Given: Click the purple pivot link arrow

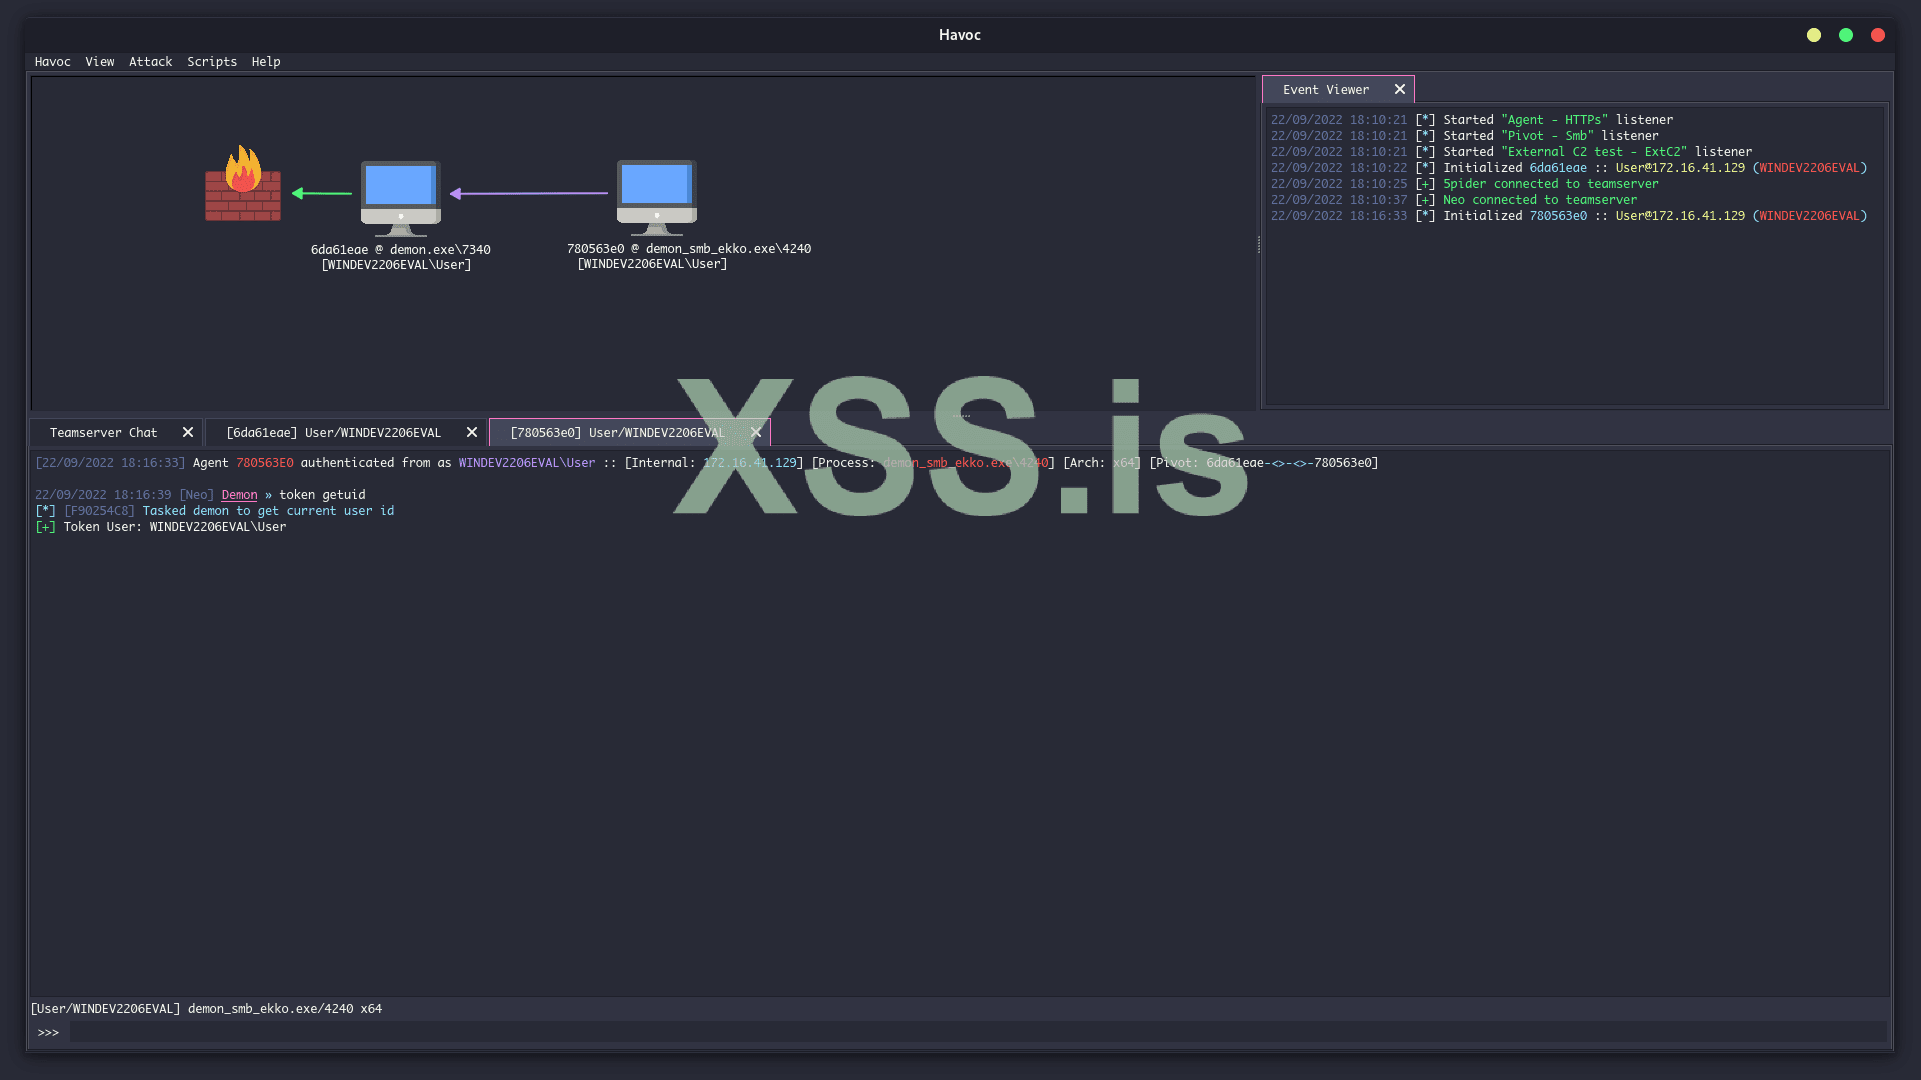Looking at the screenshot, I should [x=529, y=193].
